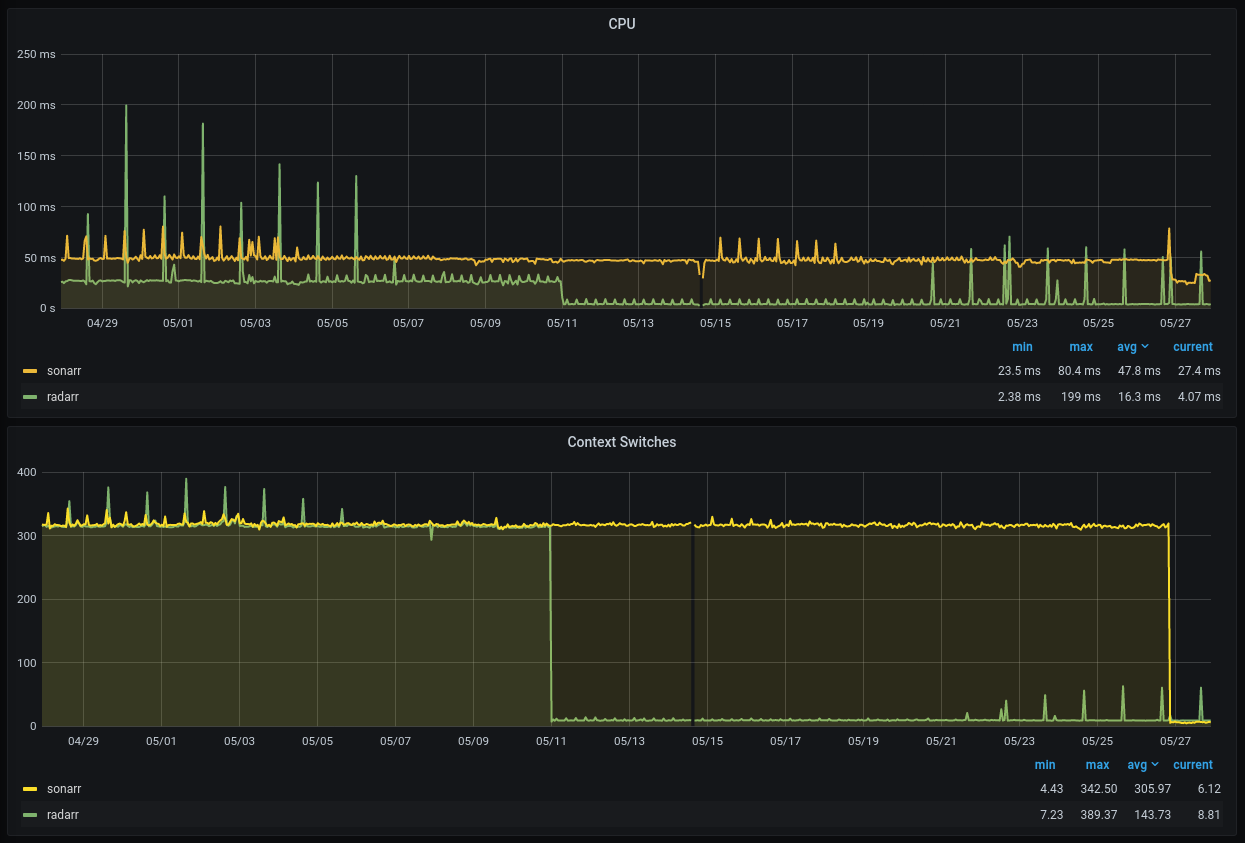1245x843 pixels.
Task: Toggle radarr series in CPU legend
Action: [x=62, y=397]
